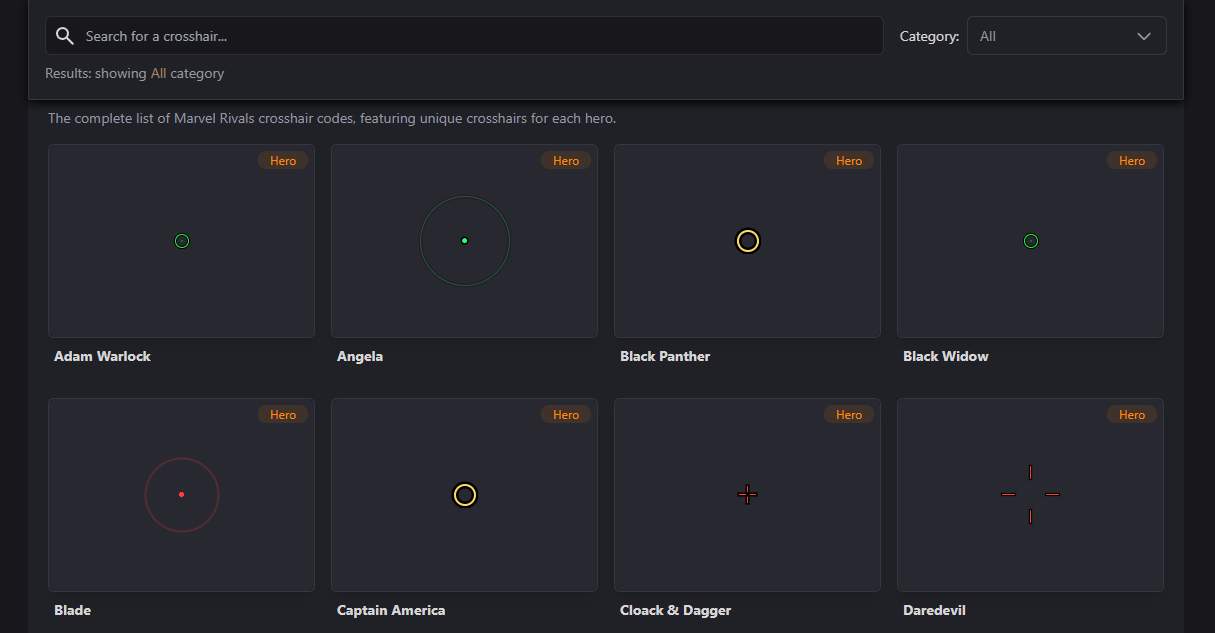Image resolution: width=1215 pixels, height=633 pixels.
Task: Click the Daredevil name label
Action: pyautogui.click(x=934, y=610)
